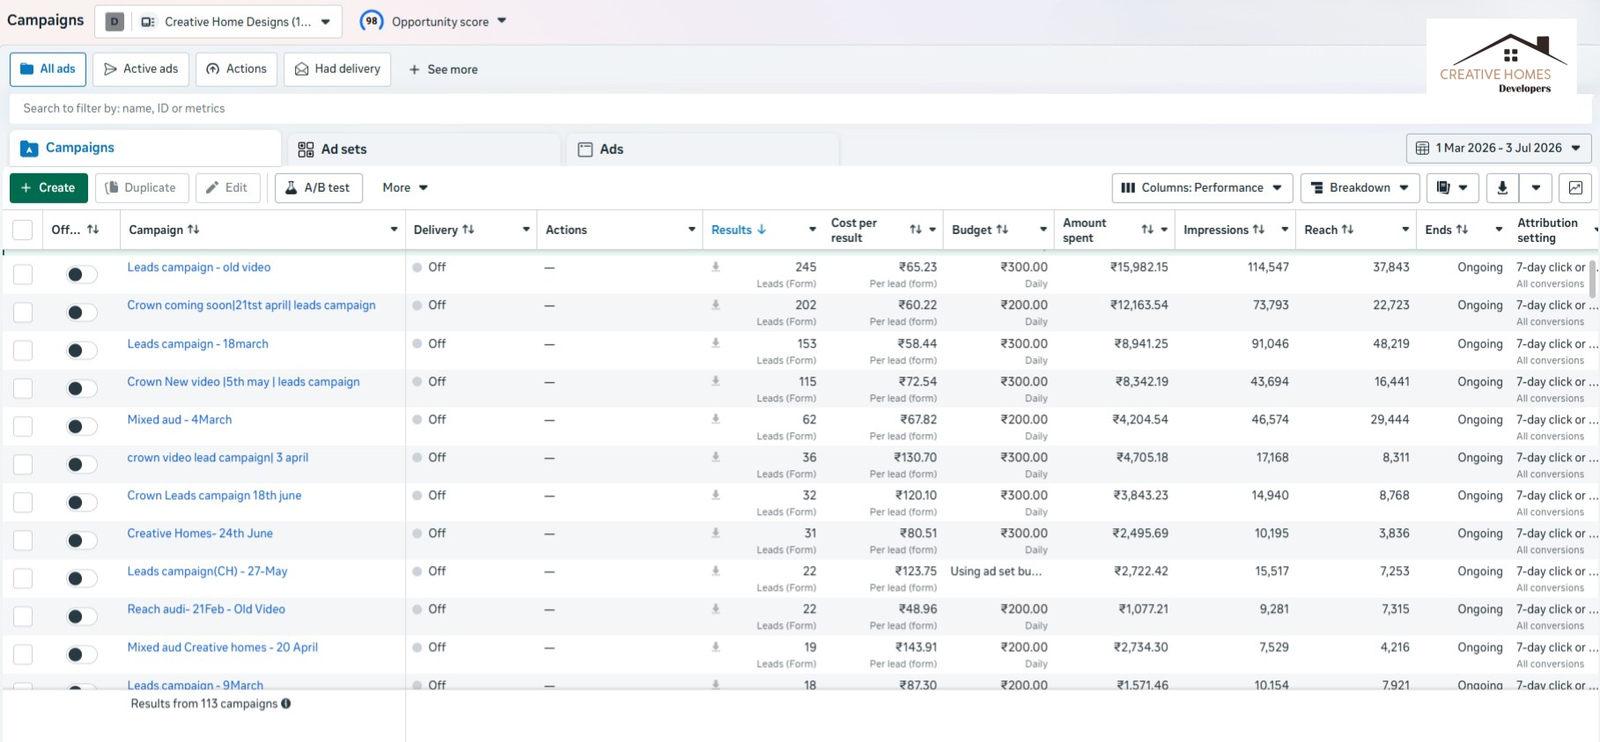Image resolution: width=1600 pixels, height=742 pixels.
Task: Sort by Impressions column arrows
Action: pos(1258,230)
